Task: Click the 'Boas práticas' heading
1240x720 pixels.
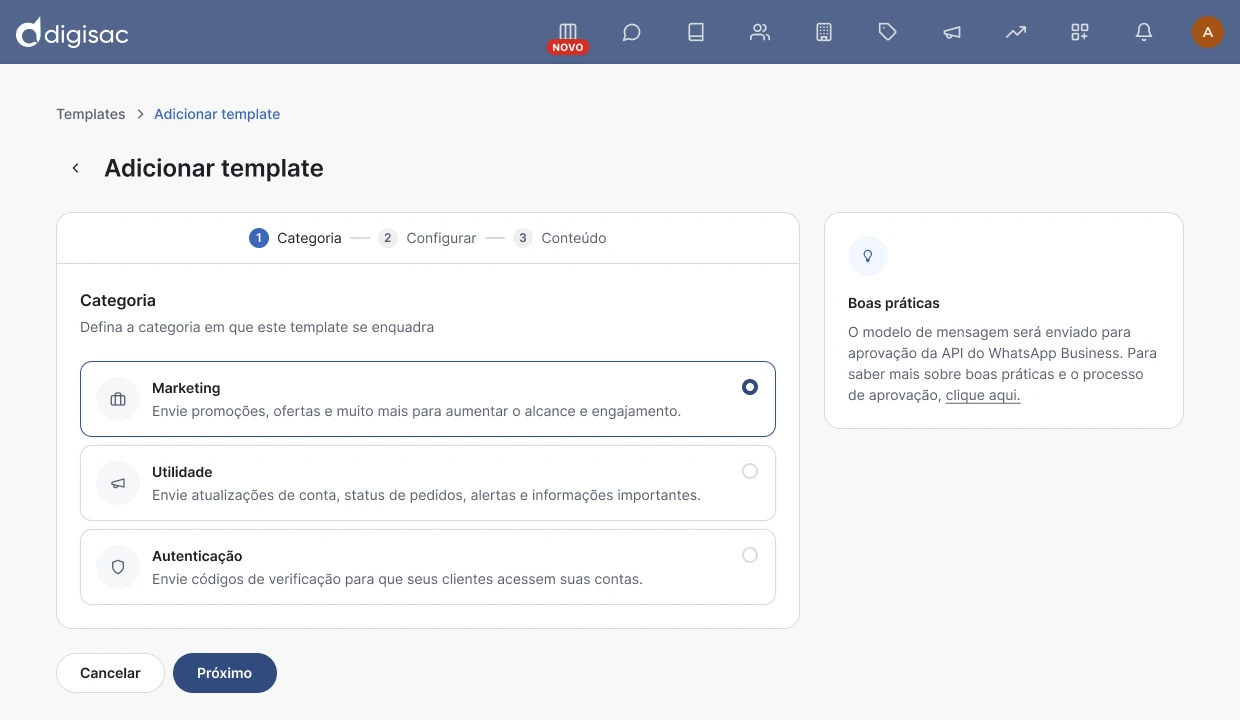Action: pyautogui.click(x=894, y=303)
